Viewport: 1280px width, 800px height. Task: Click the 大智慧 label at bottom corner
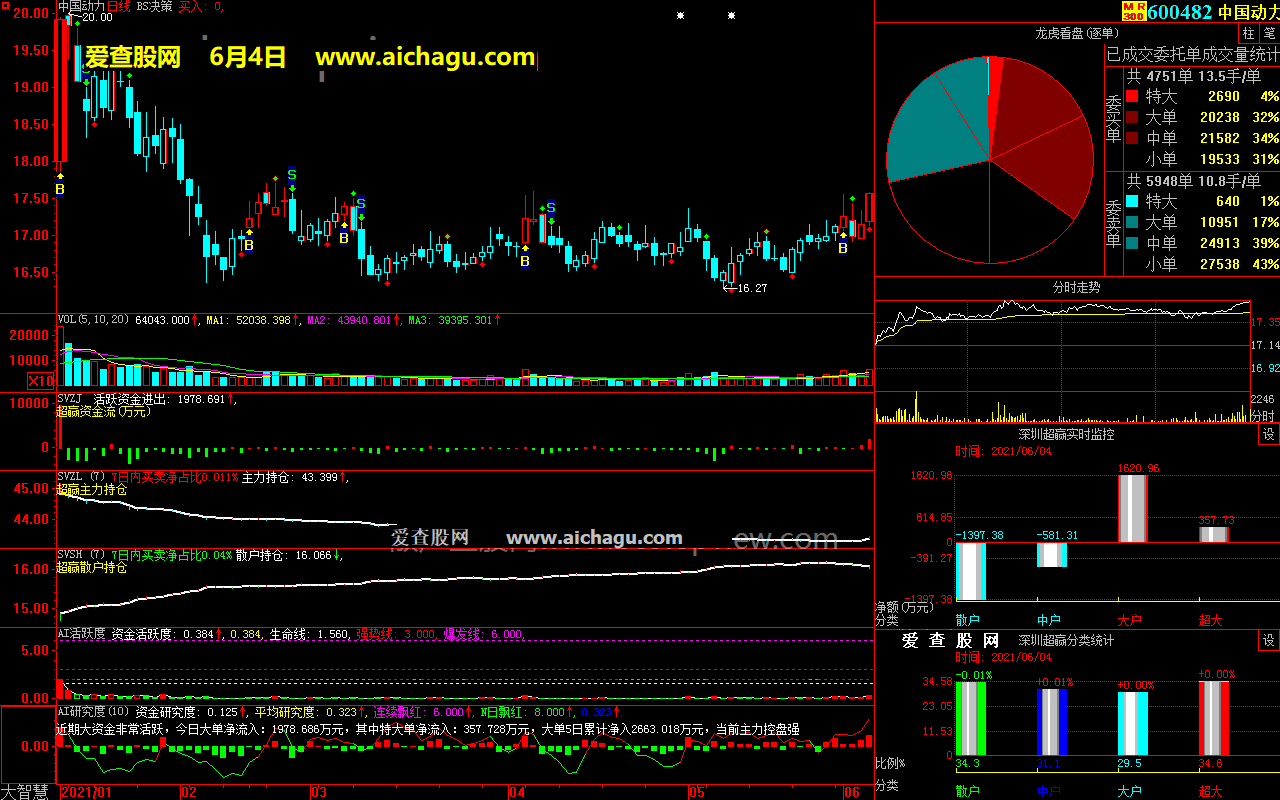click(27, 792)
